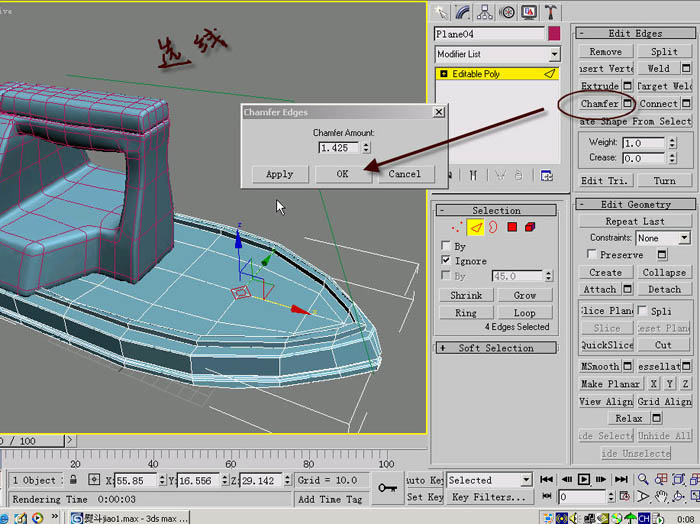Click Apply in the Chamfer Edges dialog
This screenshot has height=524, width=700.
tap(279, 174)
